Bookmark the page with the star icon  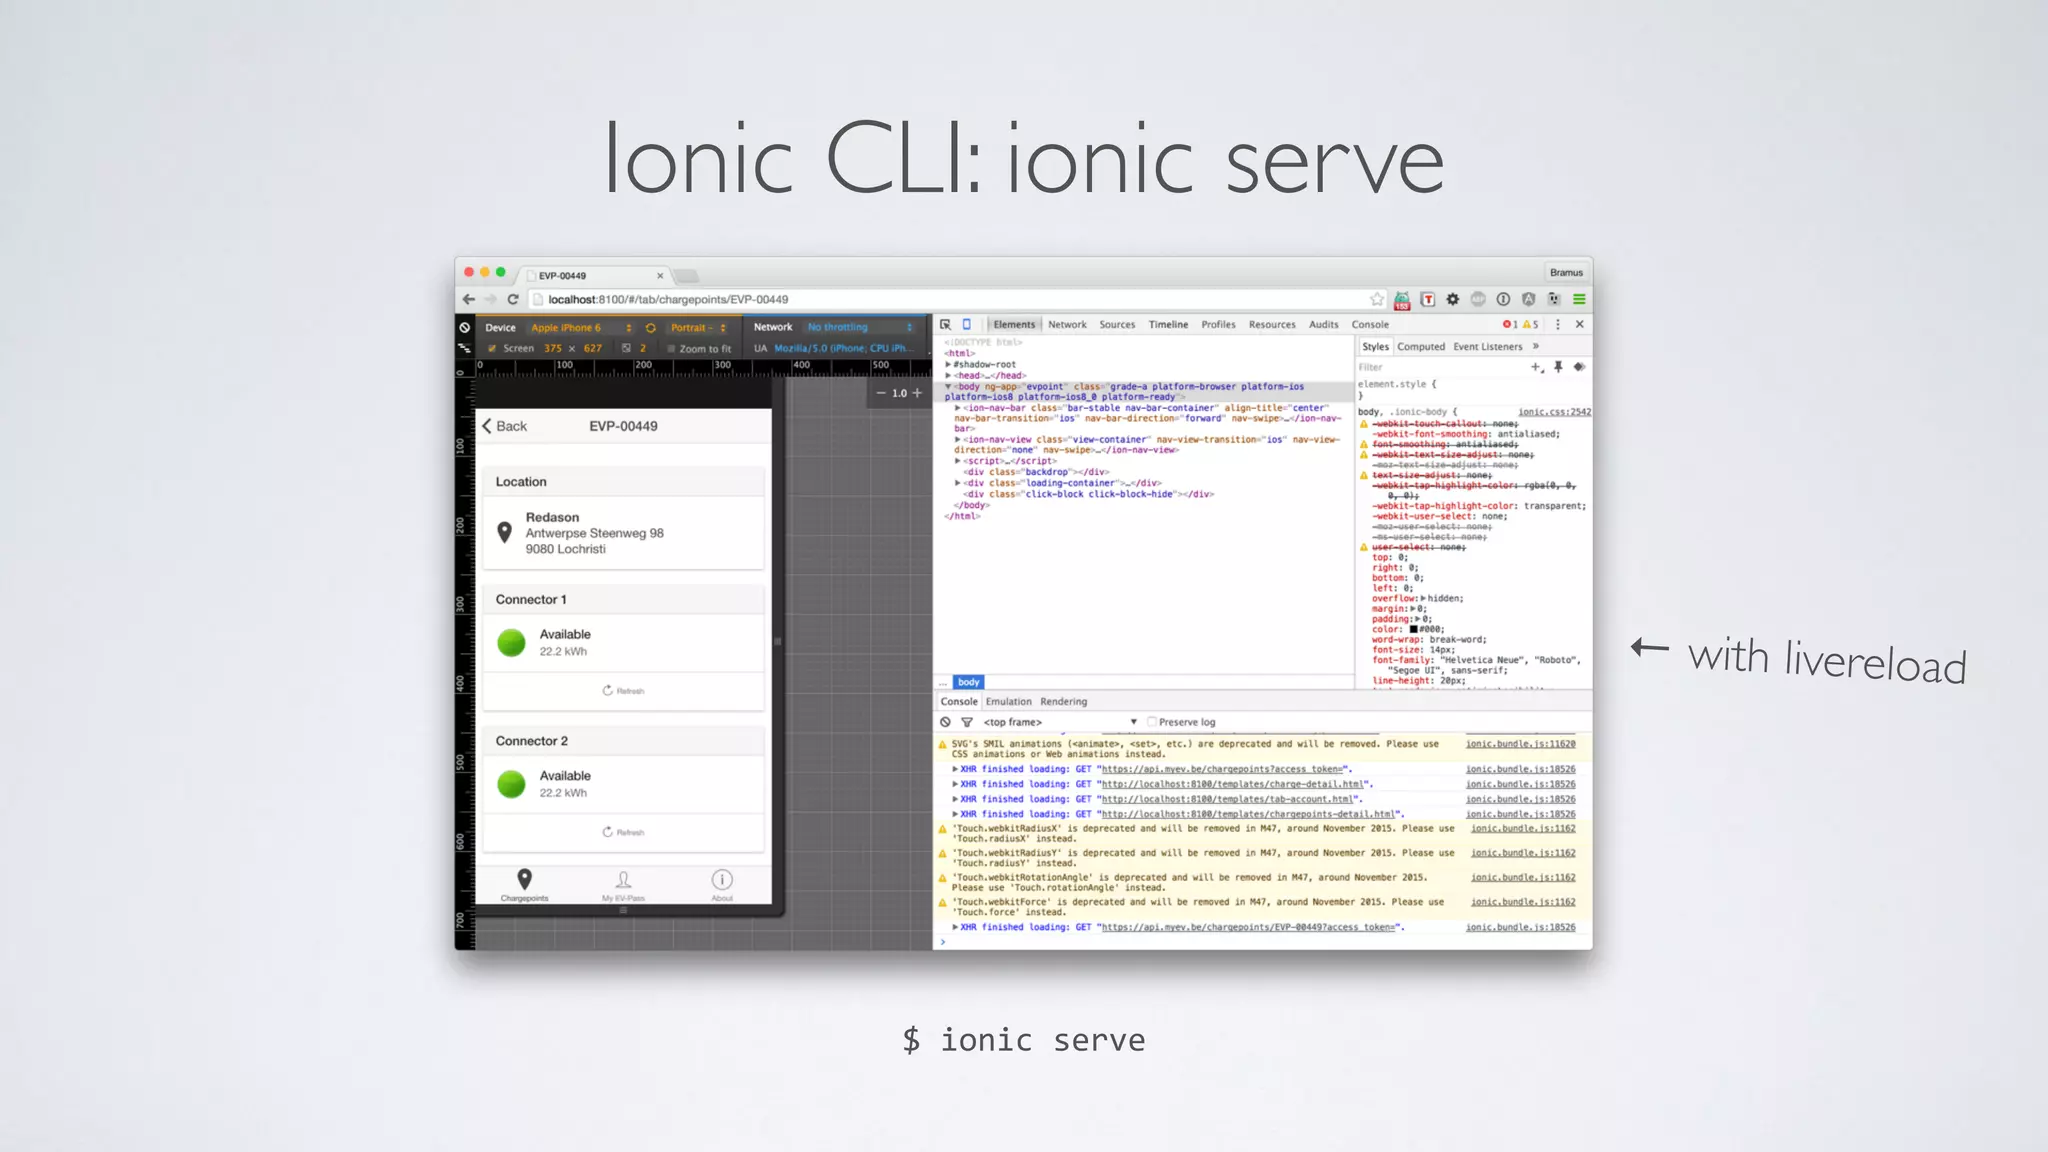(1377, 299)
